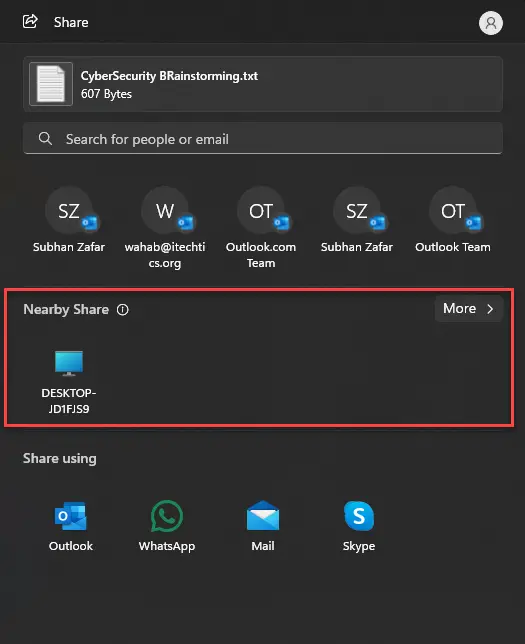Screen dimensions: 525x644
Task: Click the DESKTOP-JD1FJS9 device name label
Action: coord(69,401)
